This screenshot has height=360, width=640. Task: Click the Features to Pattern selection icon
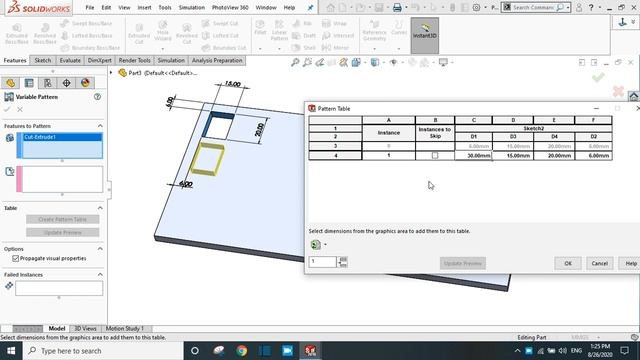click(10, 138)
